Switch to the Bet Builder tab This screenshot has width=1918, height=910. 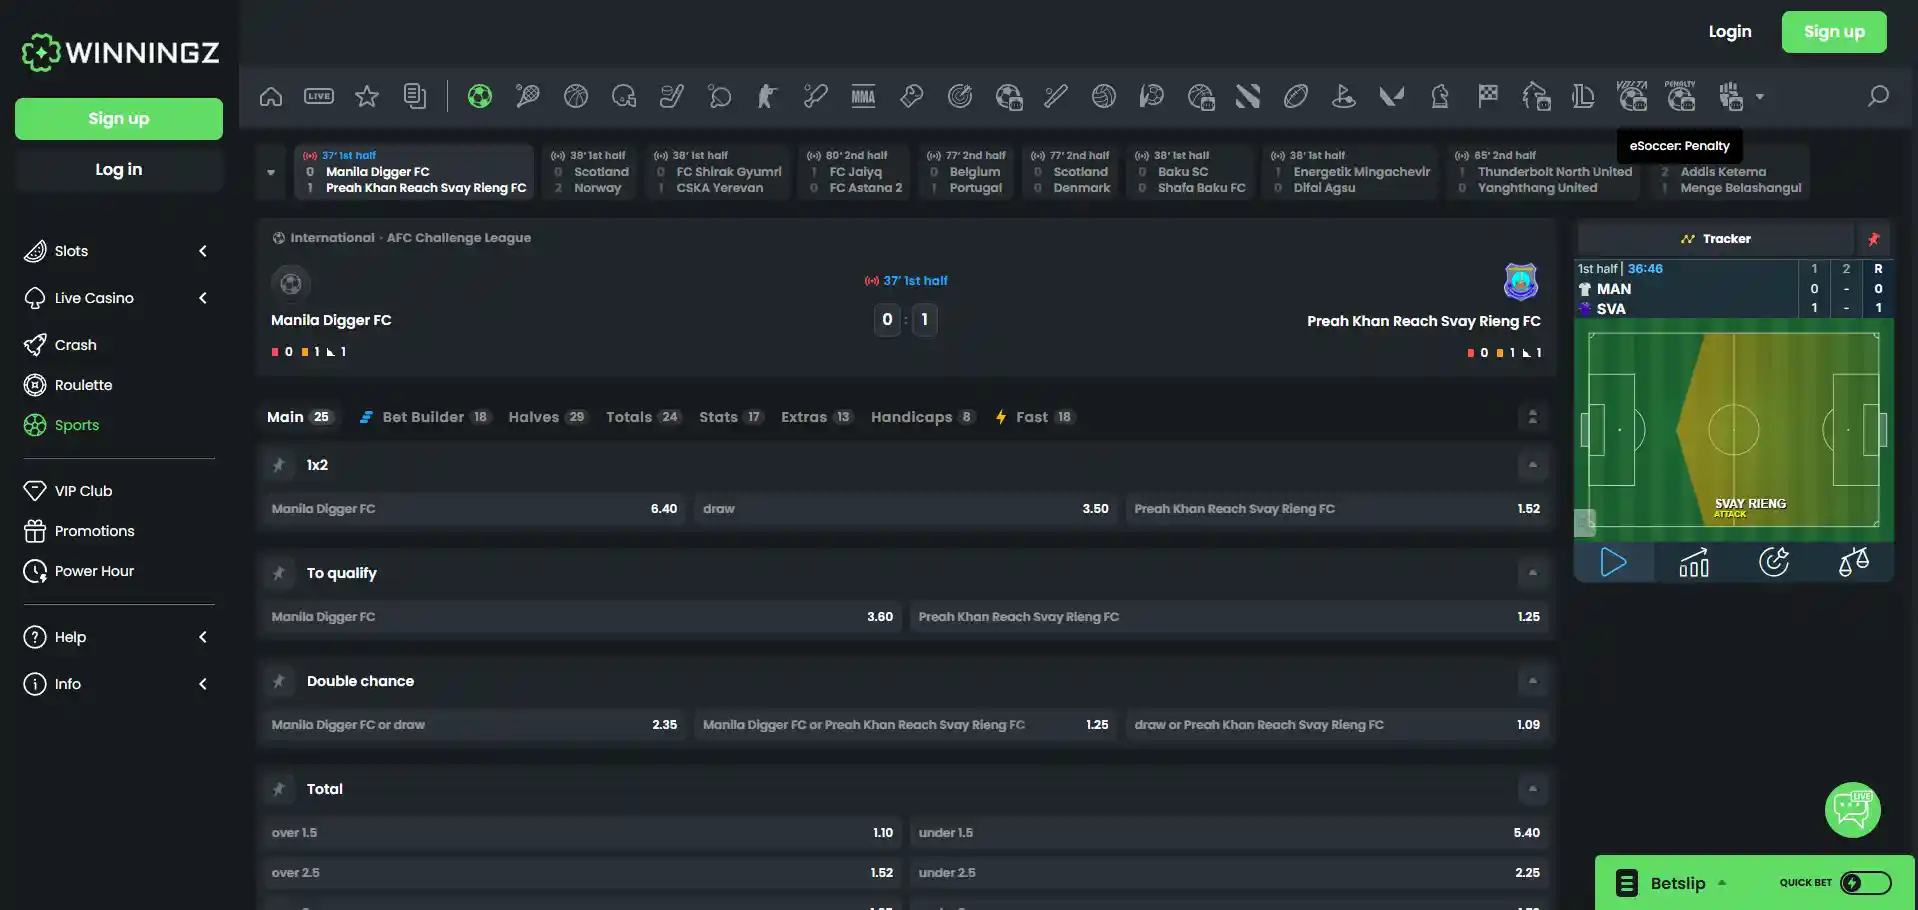425,417
